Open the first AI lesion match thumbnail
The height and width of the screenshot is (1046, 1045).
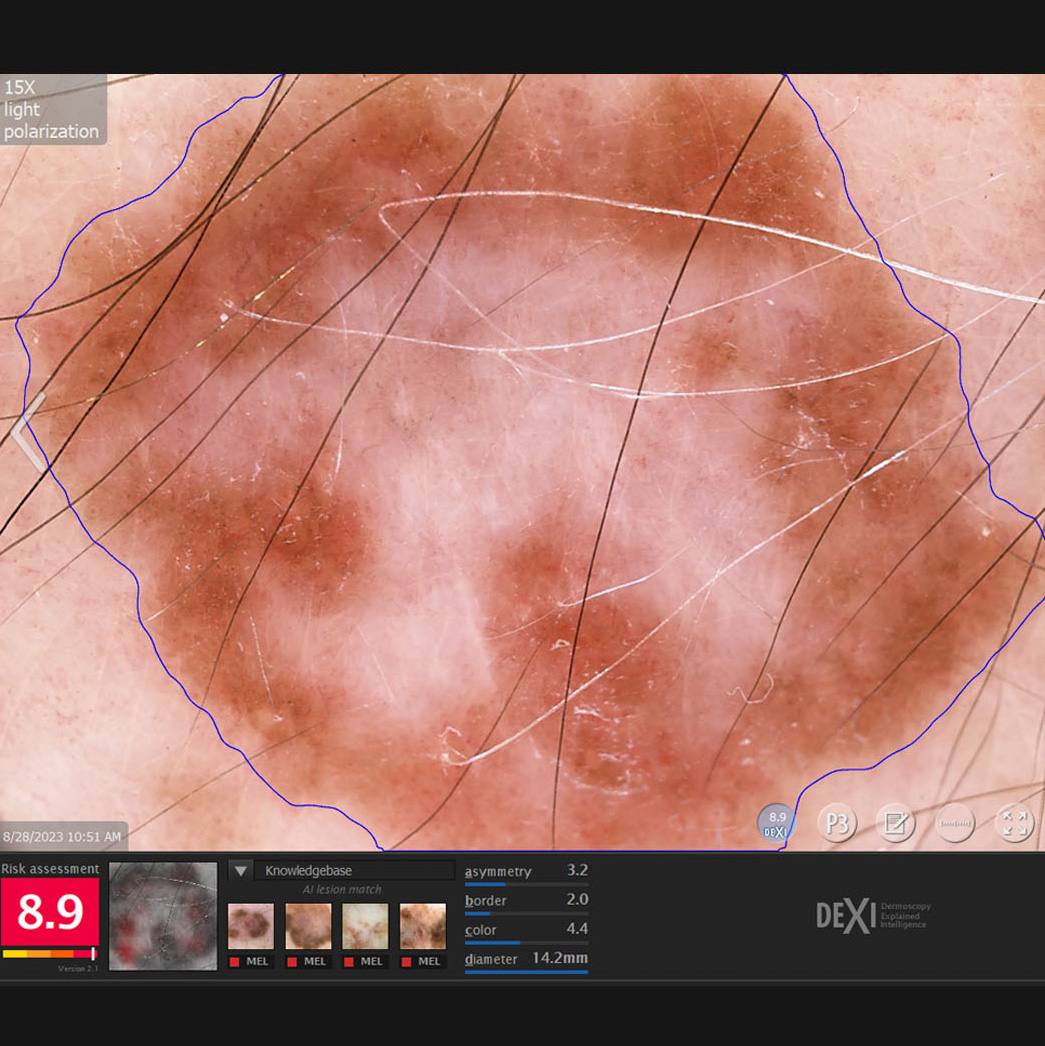[x=251, y=926]
